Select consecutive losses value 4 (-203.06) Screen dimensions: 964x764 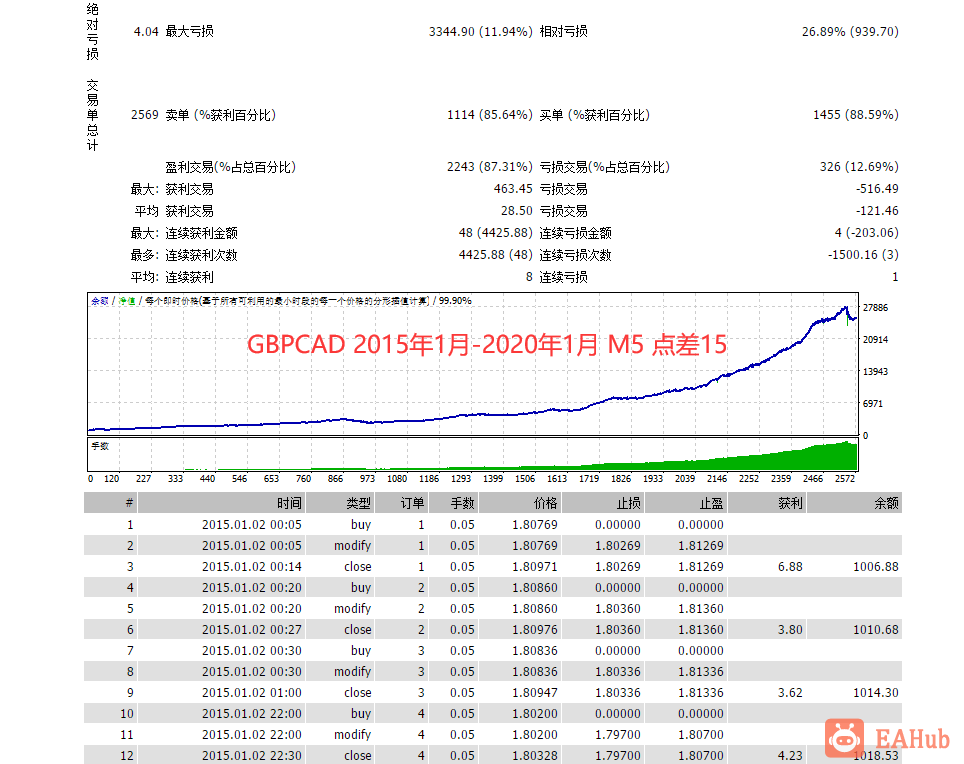pyautogui.click(x=866, y=233)
